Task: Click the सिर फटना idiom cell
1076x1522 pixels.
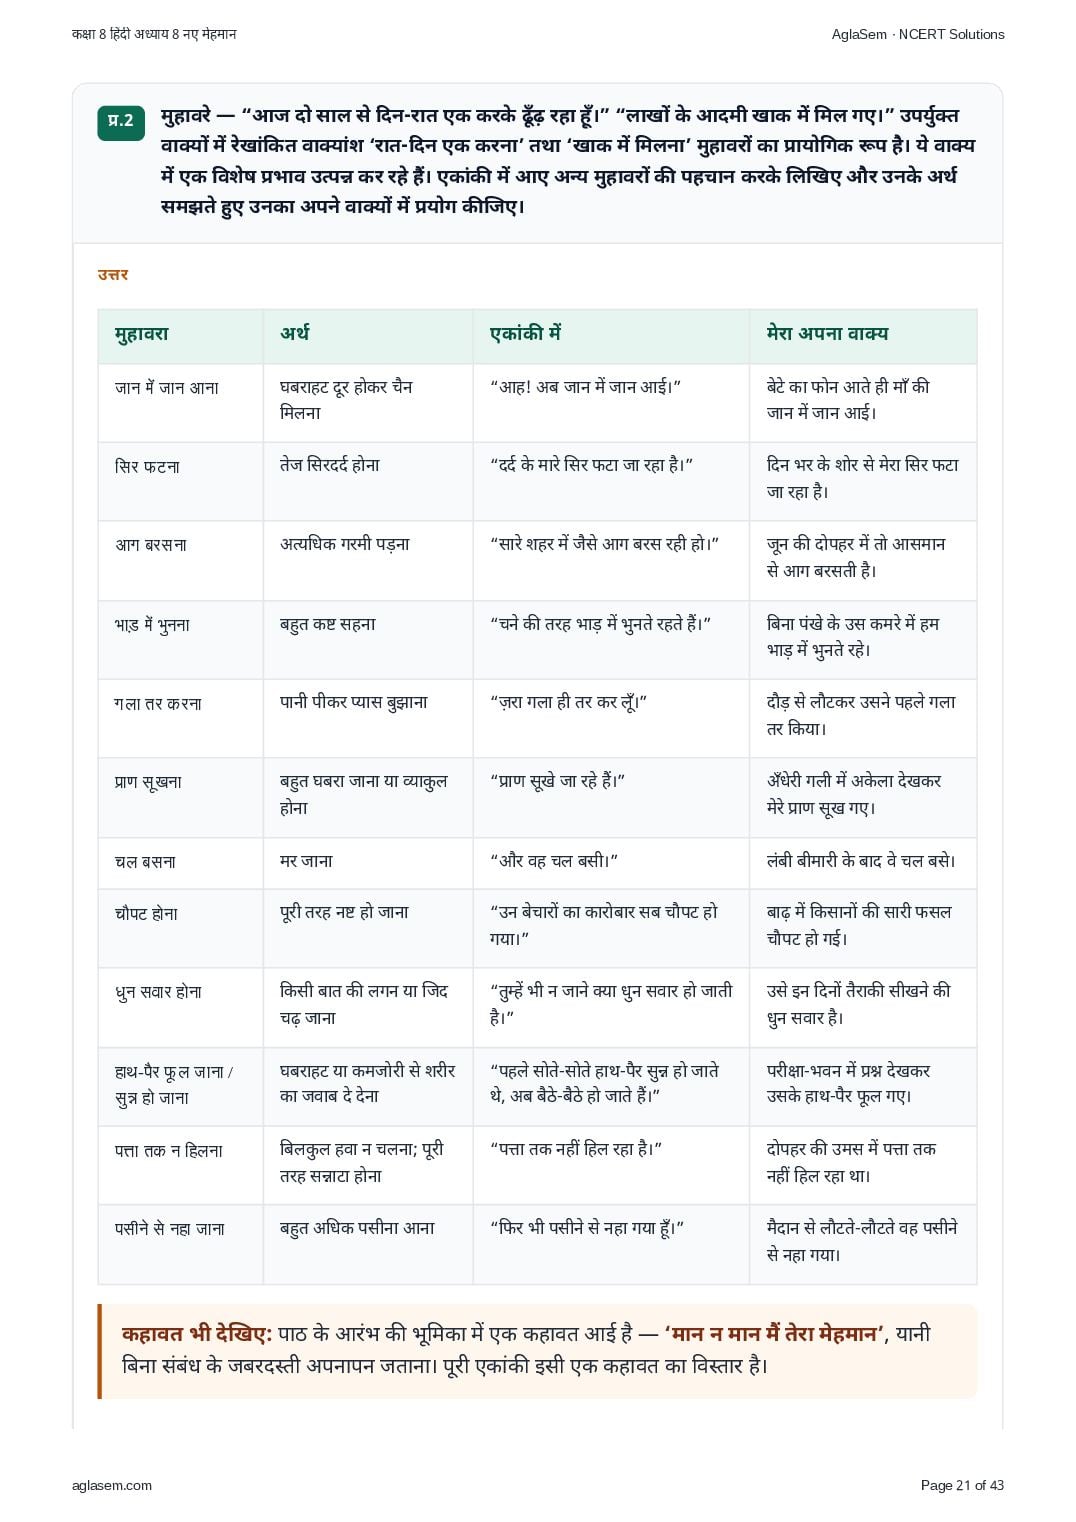Action: 180,481
